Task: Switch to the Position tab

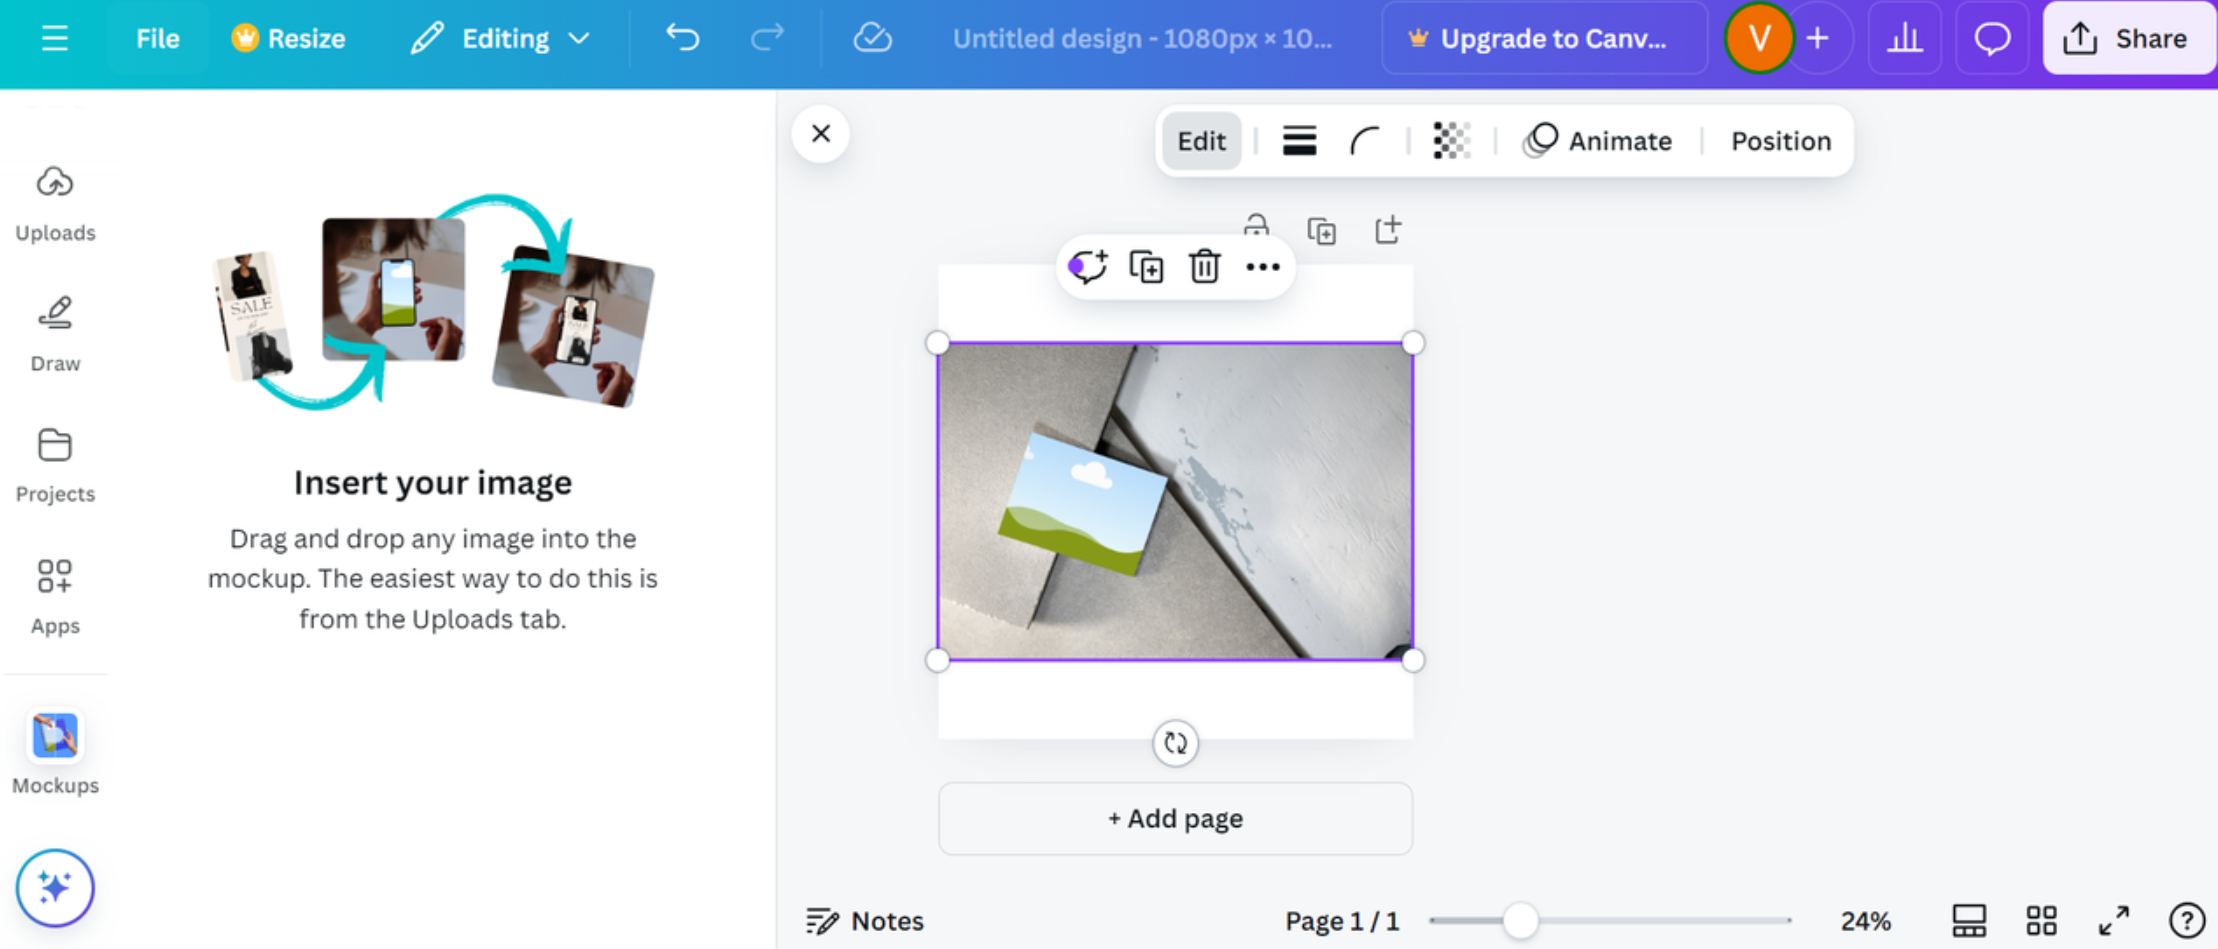Action: click(1780, 141)
